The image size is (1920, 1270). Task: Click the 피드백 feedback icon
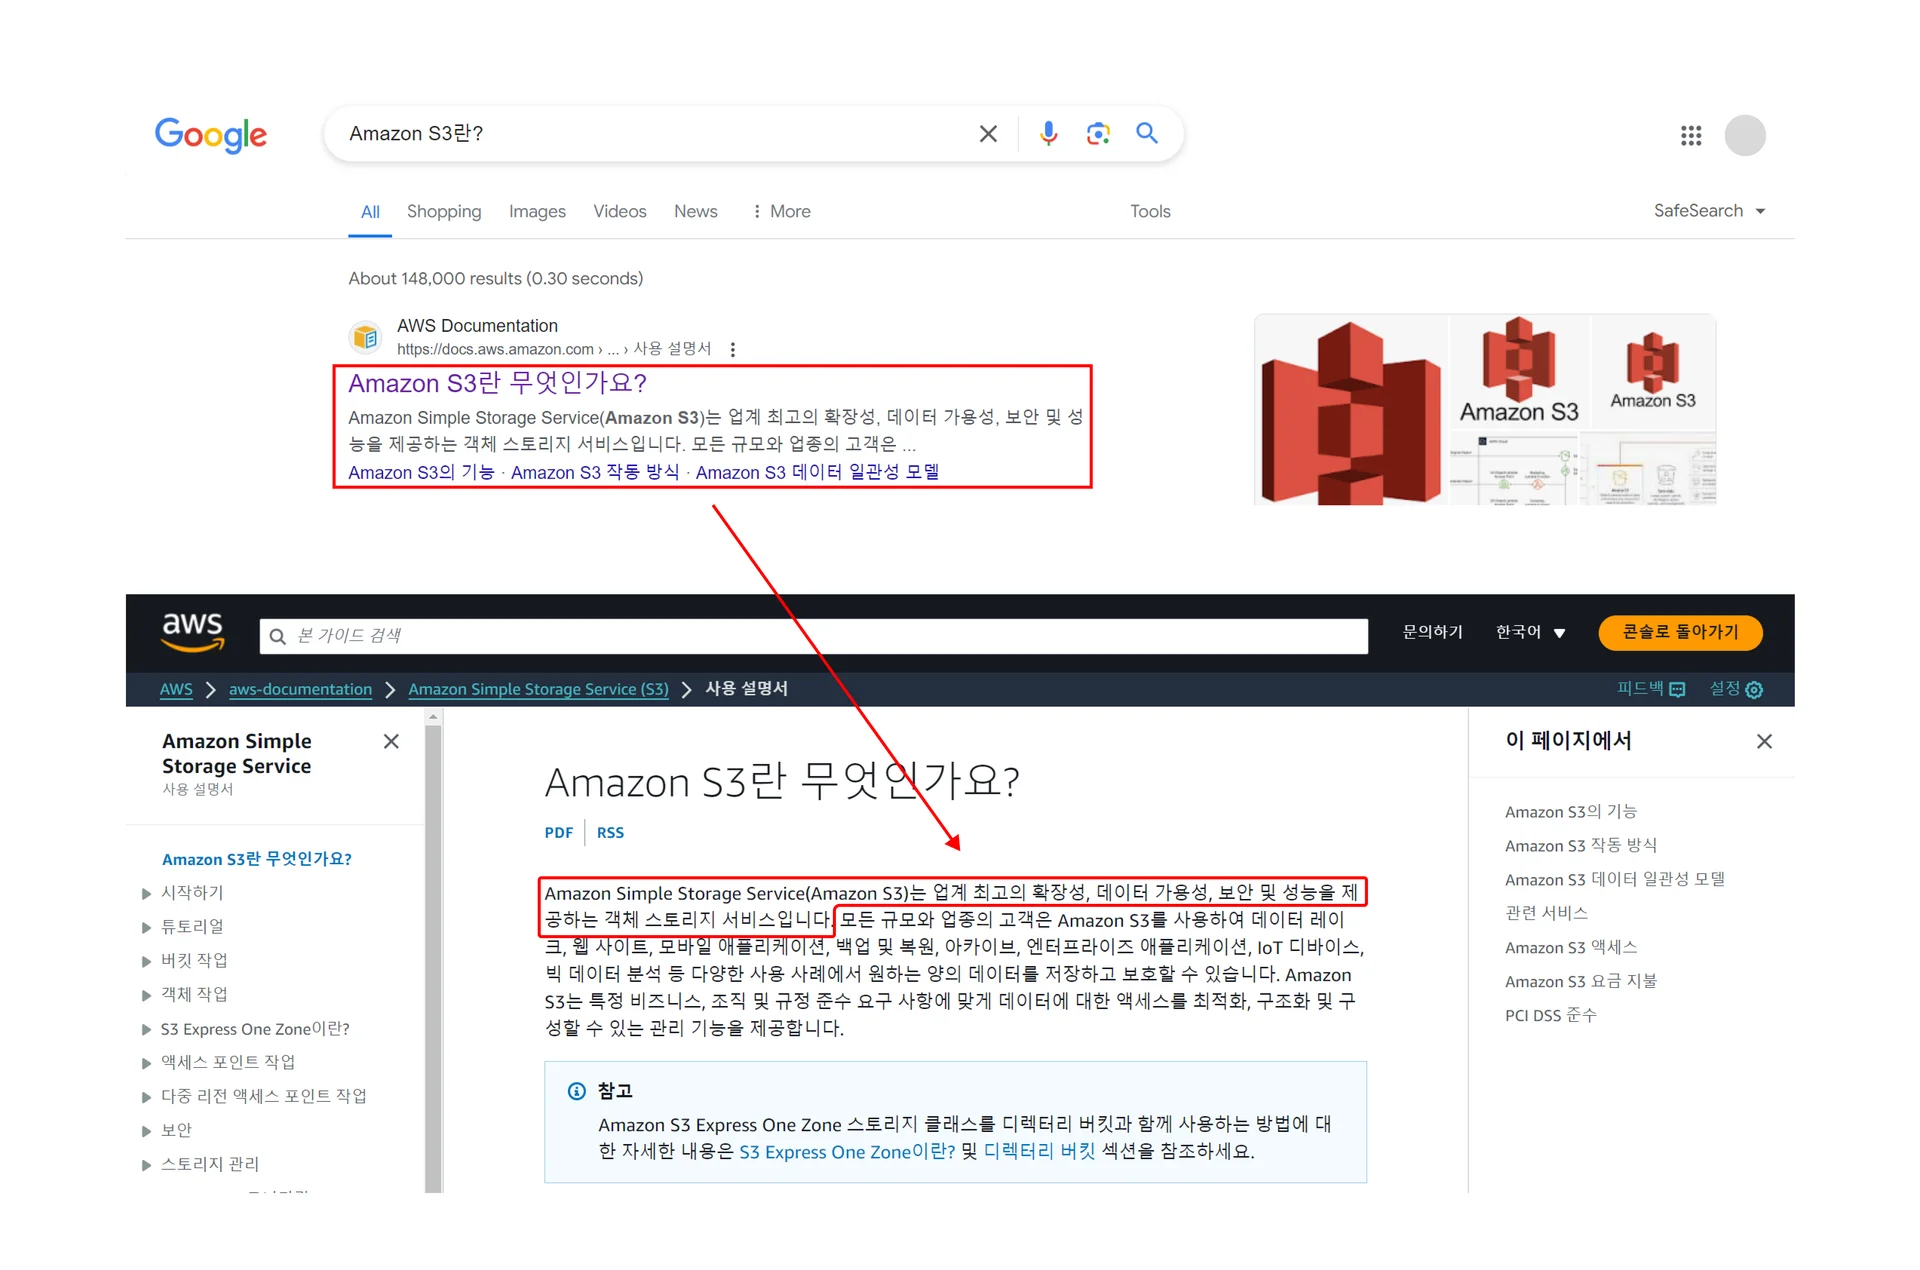1678,689
